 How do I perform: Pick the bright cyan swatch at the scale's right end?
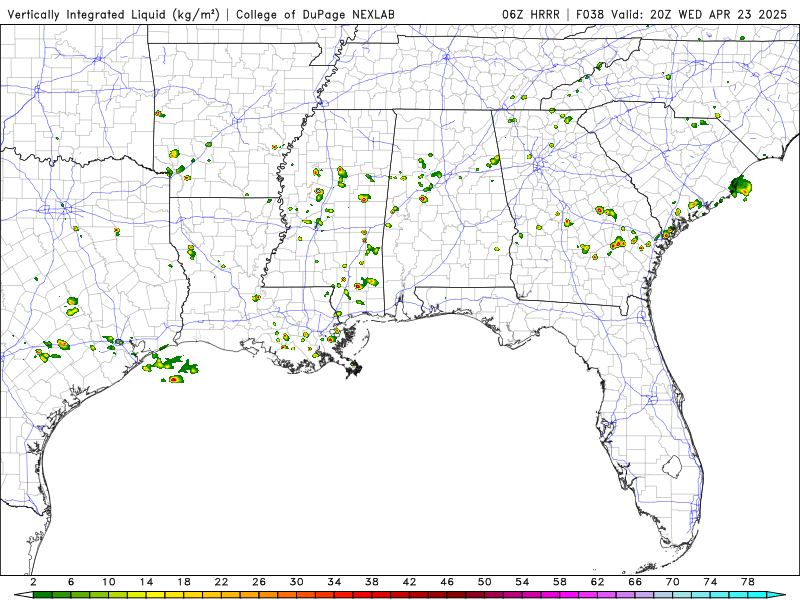coord(757,594)
